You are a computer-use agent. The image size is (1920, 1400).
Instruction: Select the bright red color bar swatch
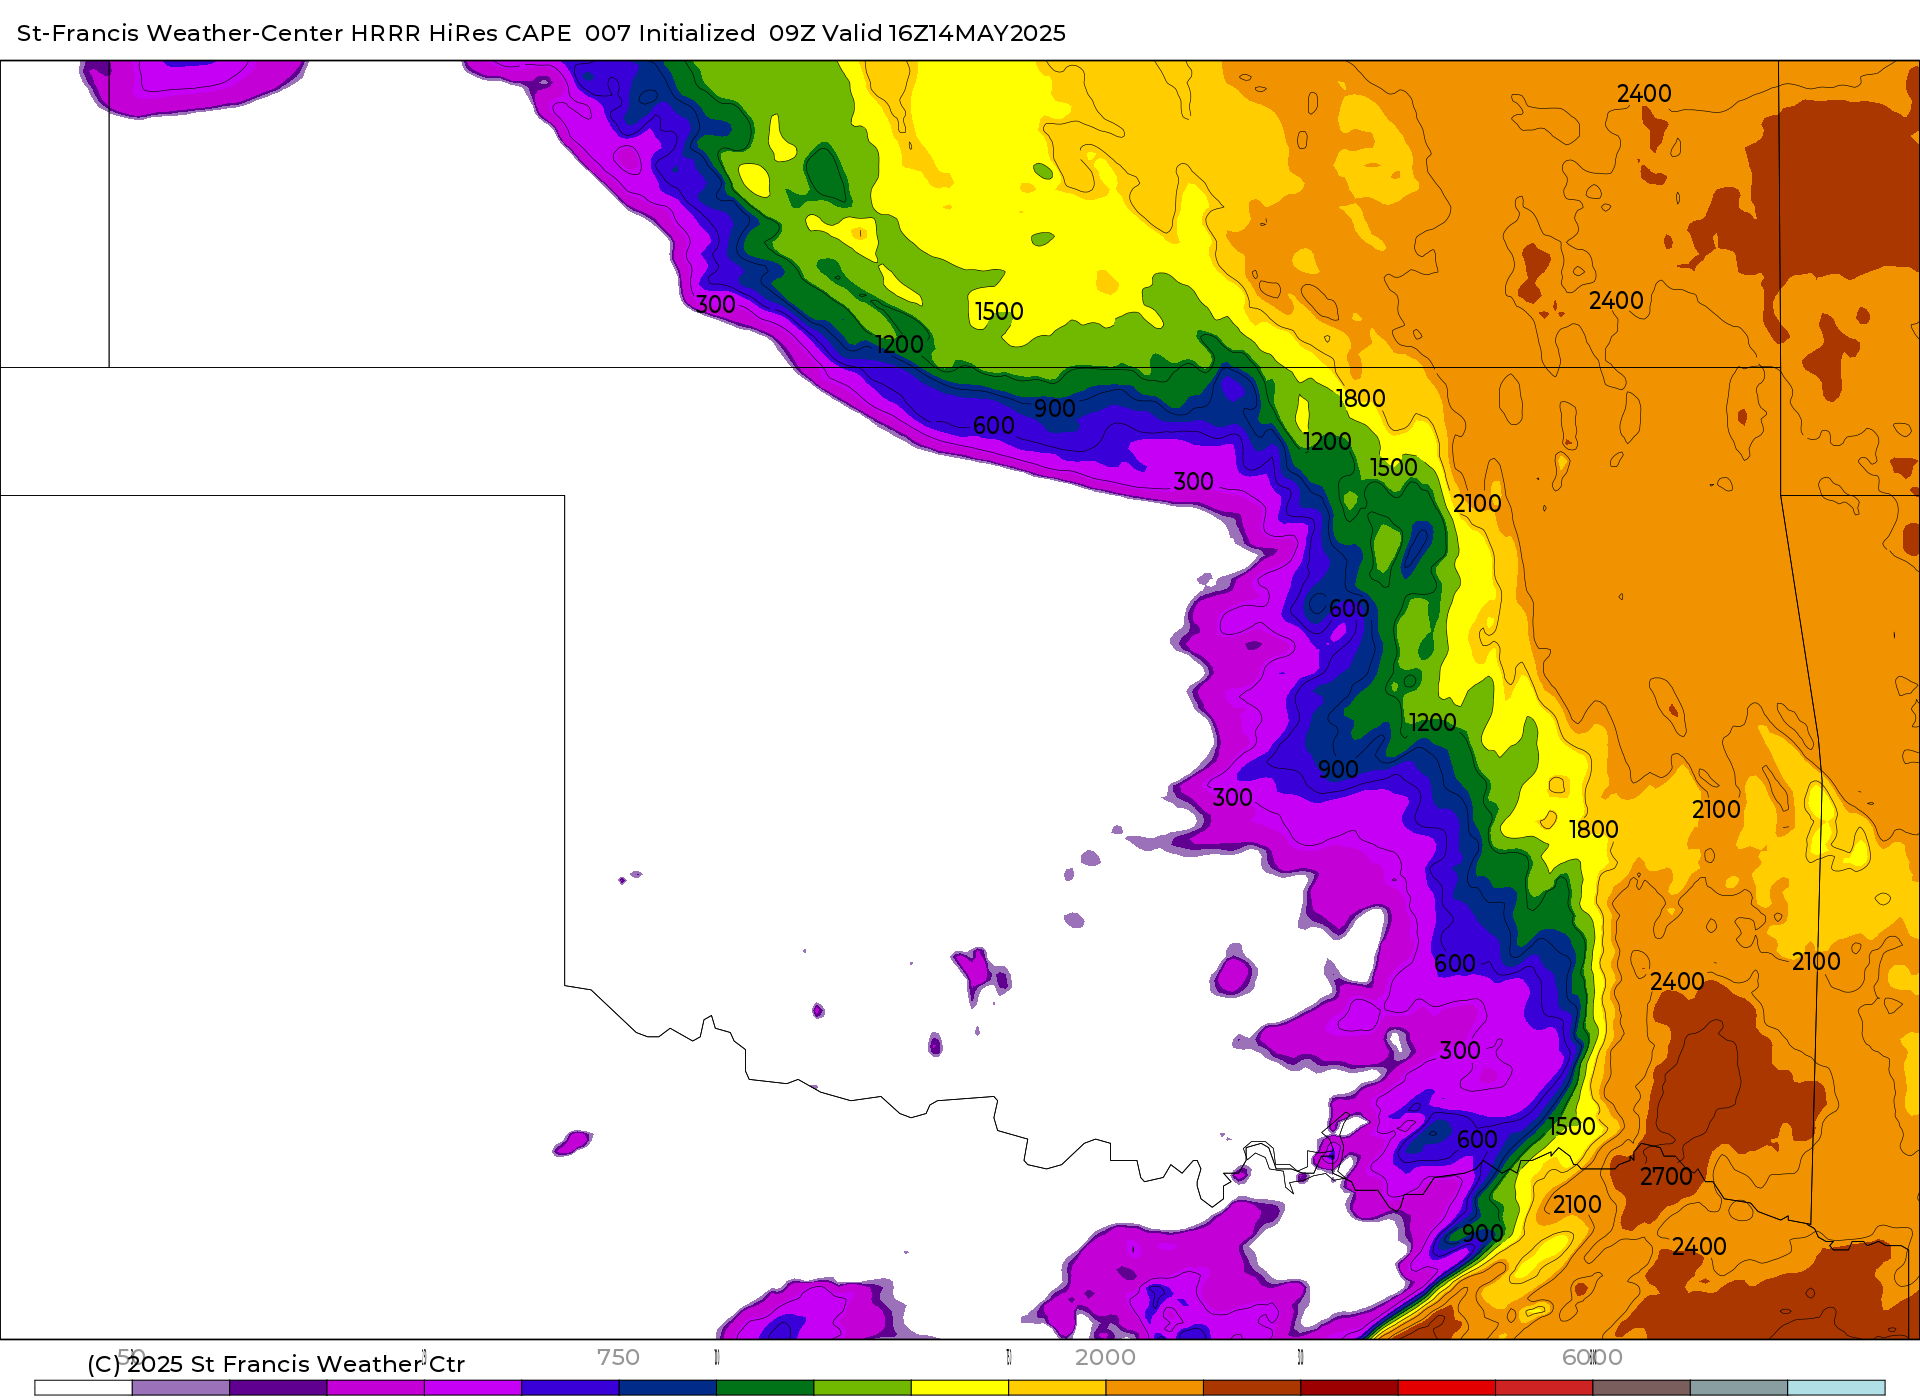tap(1447, 1388)
